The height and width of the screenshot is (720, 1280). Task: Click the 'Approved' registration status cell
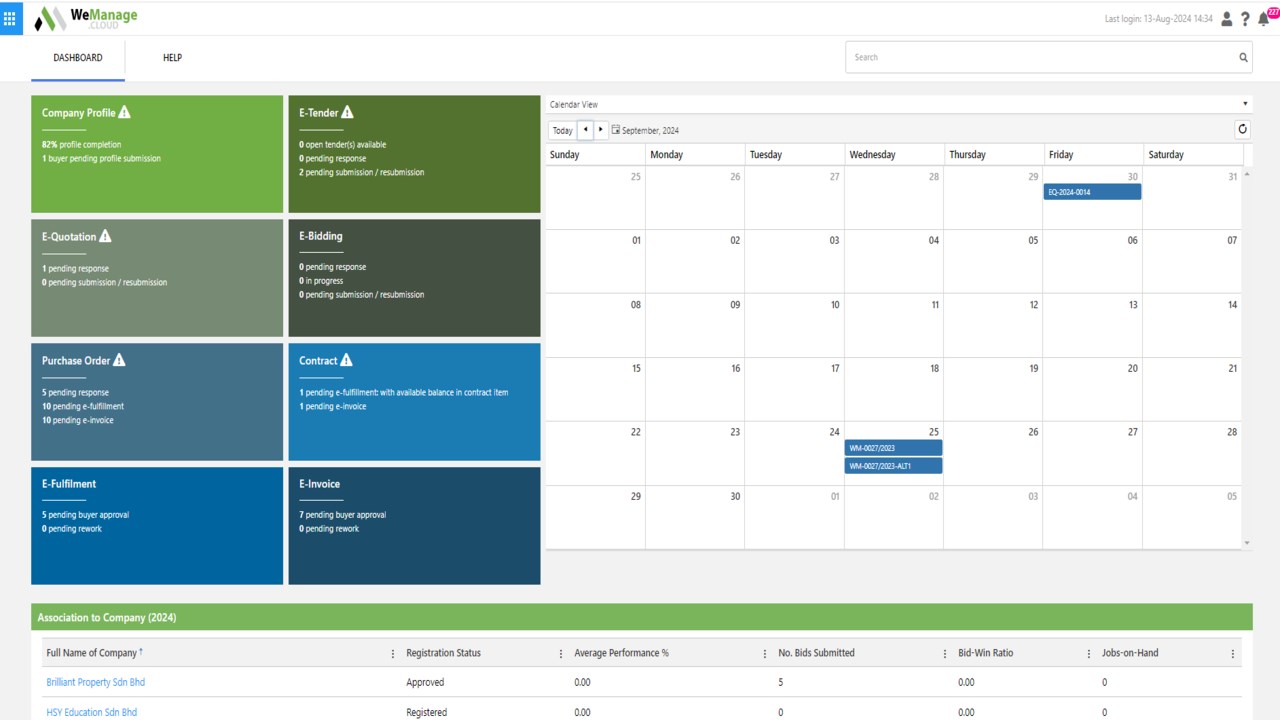pos(425,682)
